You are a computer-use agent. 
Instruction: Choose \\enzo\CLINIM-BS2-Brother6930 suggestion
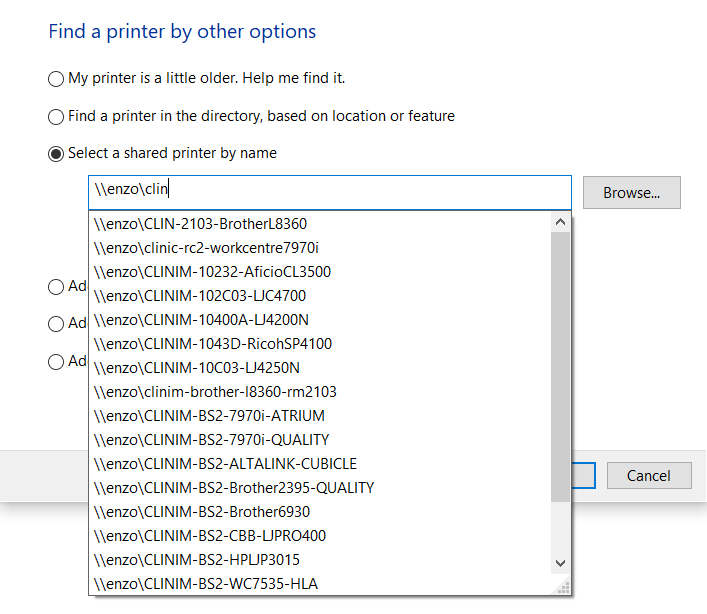[x=320, y=512]
